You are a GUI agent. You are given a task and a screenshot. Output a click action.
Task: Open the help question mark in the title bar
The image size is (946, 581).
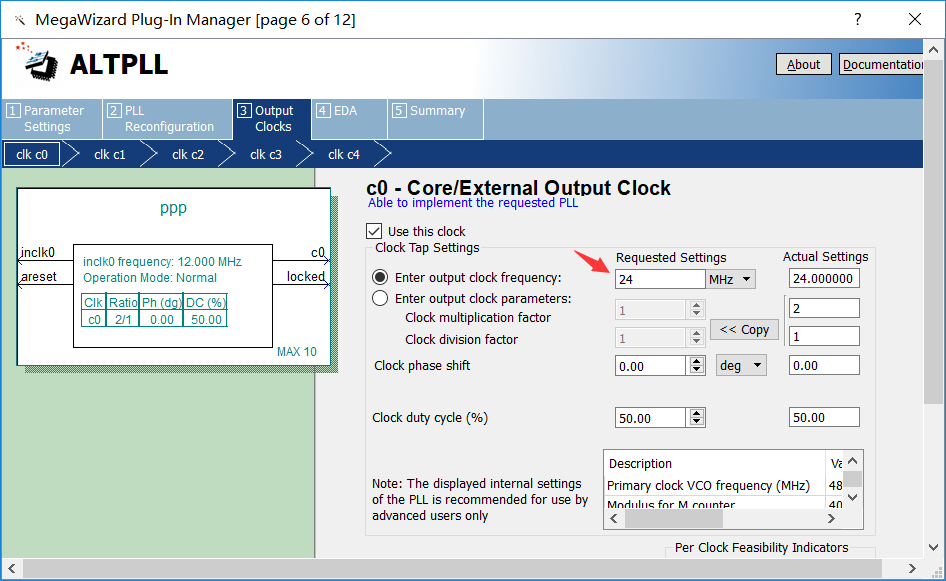(x=857, y=19)
